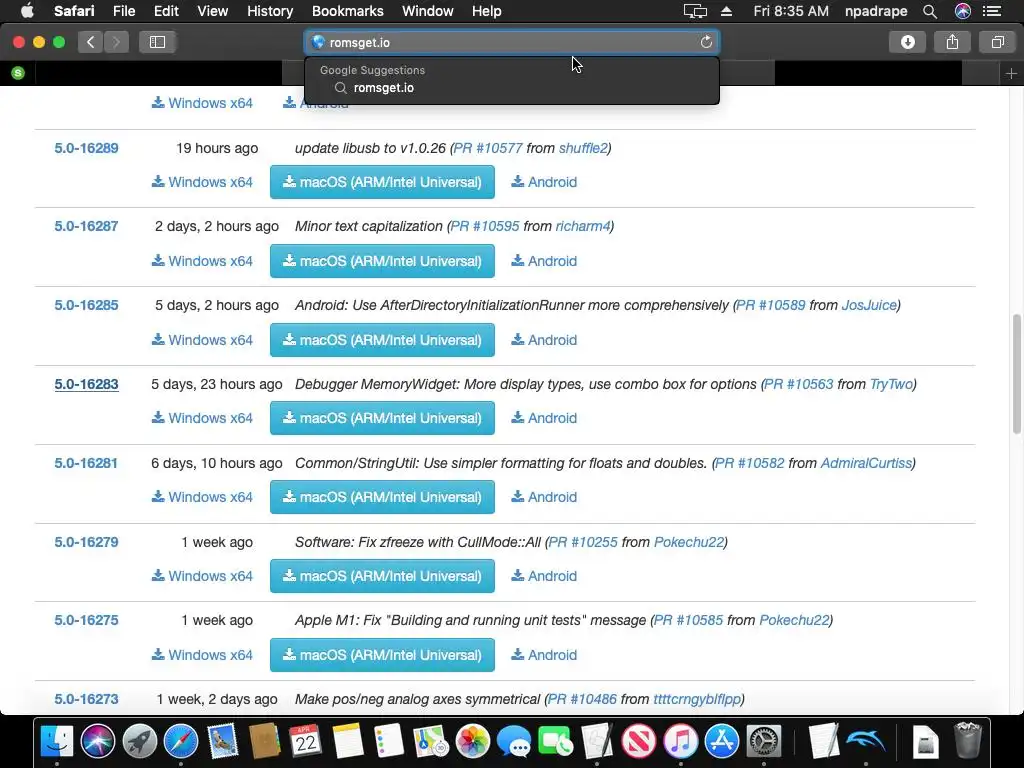
Task: Open Notification Center in menu bar
Action: pos(992,11)
